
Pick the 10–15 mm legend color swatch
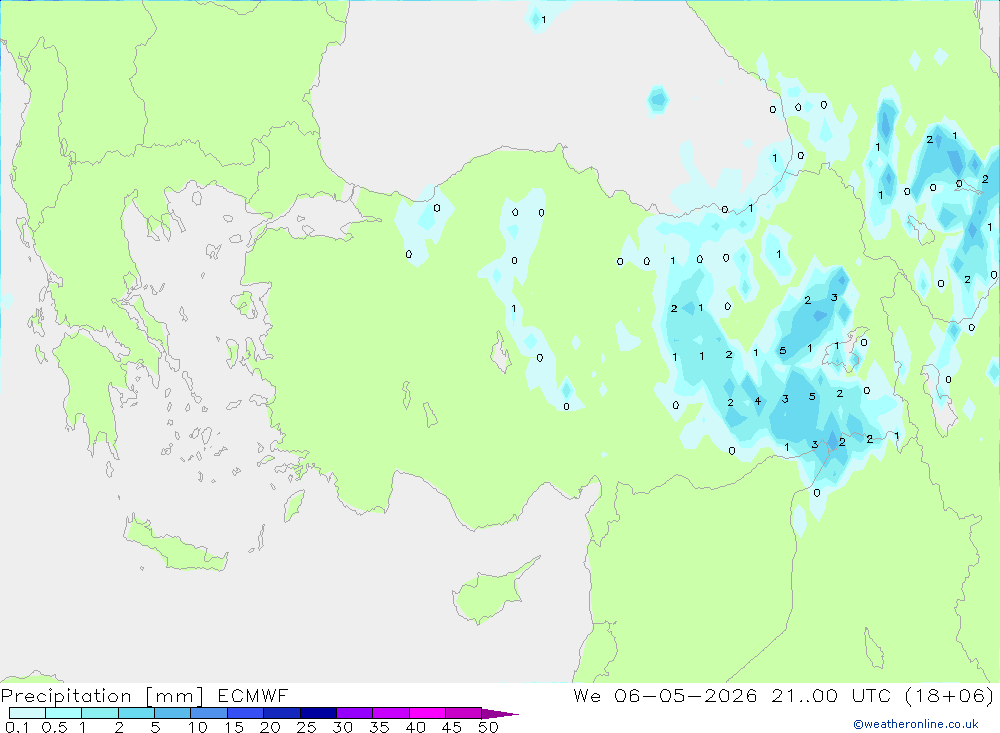(x=209, y=713)
